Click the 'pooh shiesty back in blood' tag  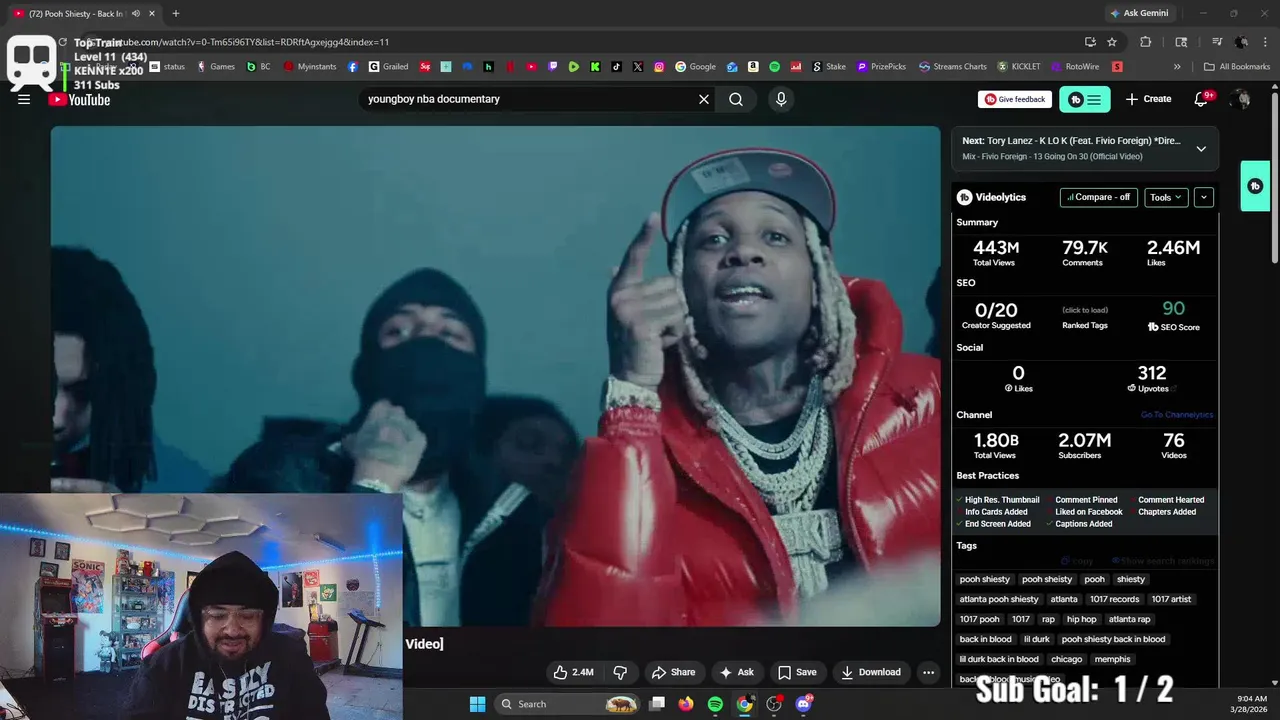(1113, 639)
